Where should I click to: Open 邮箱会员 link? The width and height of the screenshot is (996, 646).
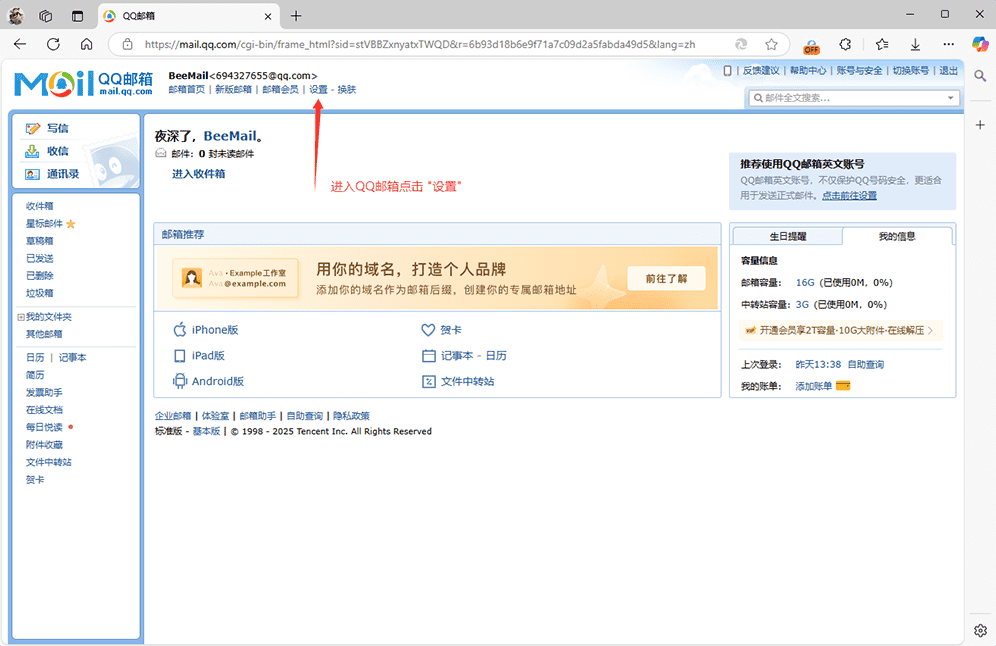(x=280, y=90)
